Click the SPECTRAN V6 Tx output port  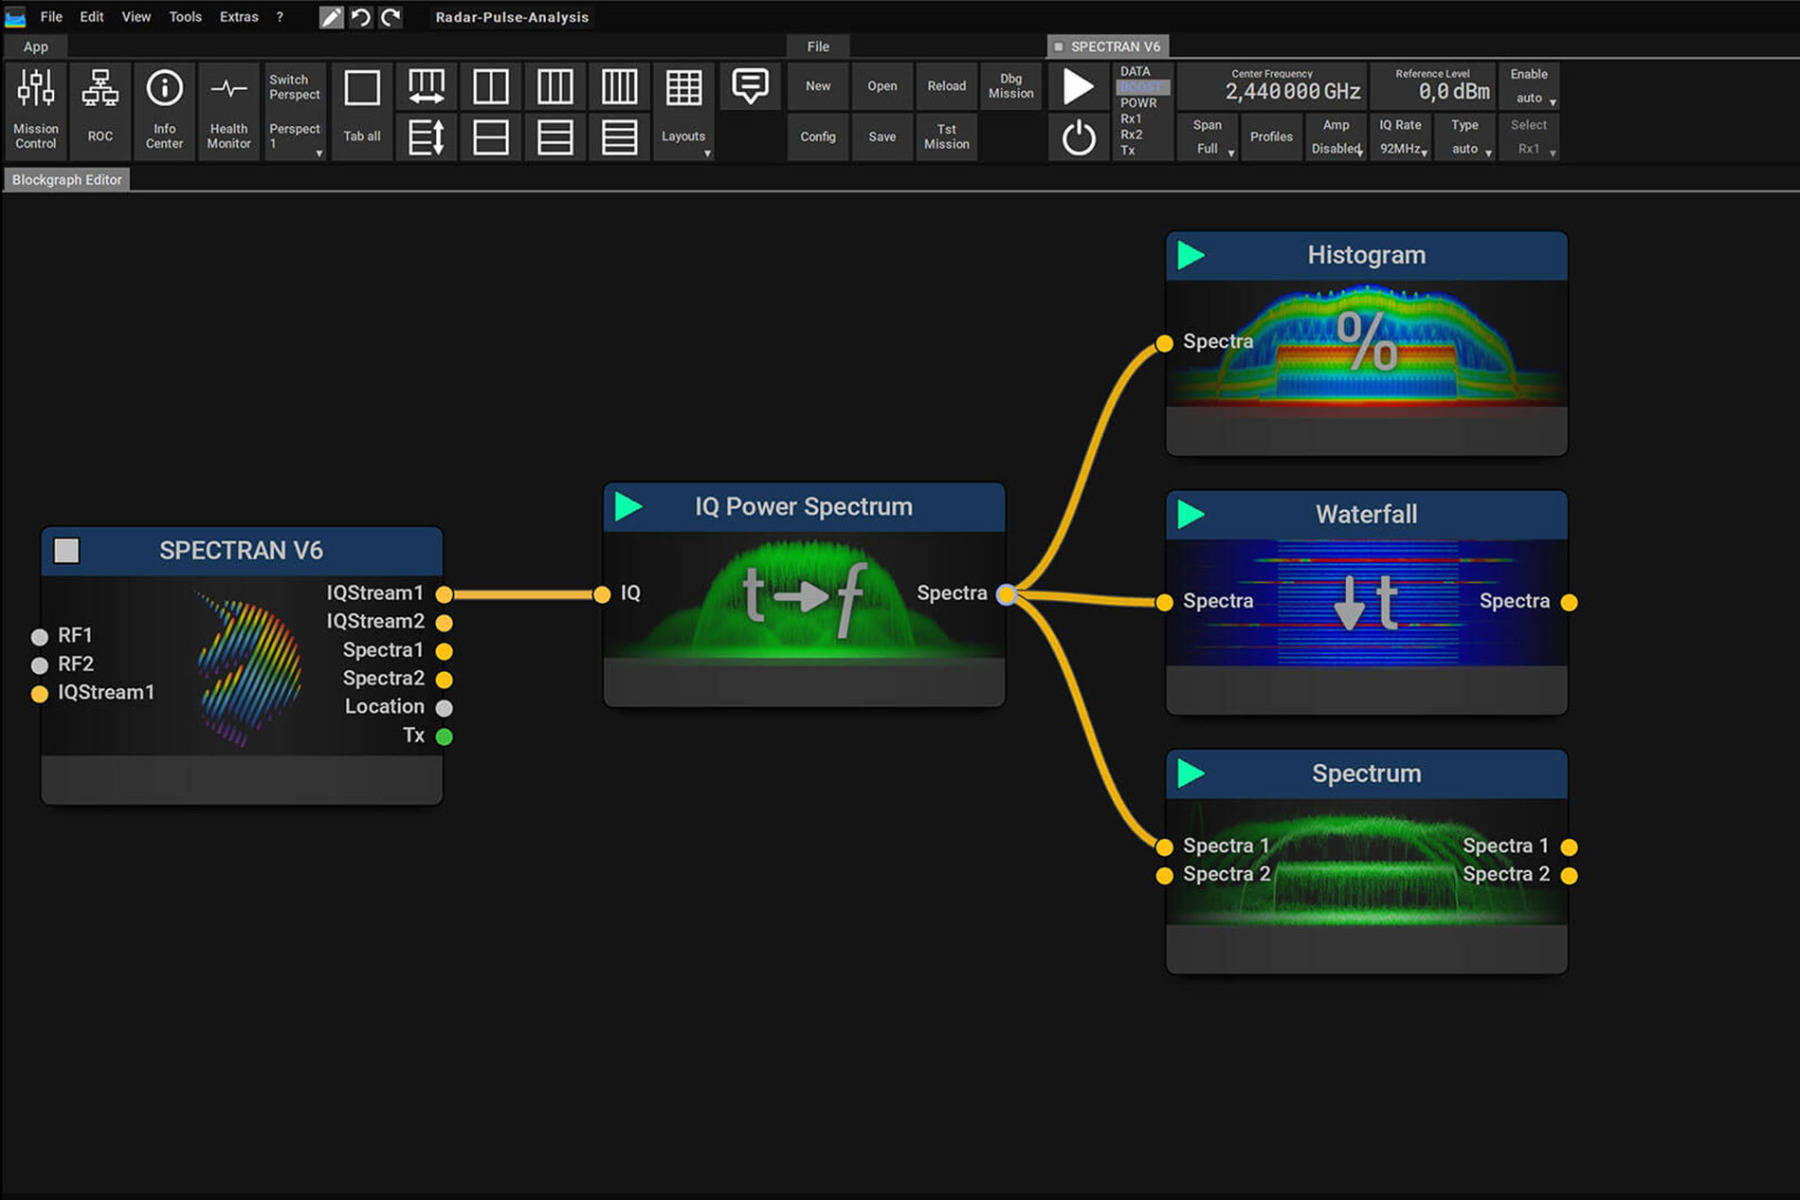[x=445, y=737]
